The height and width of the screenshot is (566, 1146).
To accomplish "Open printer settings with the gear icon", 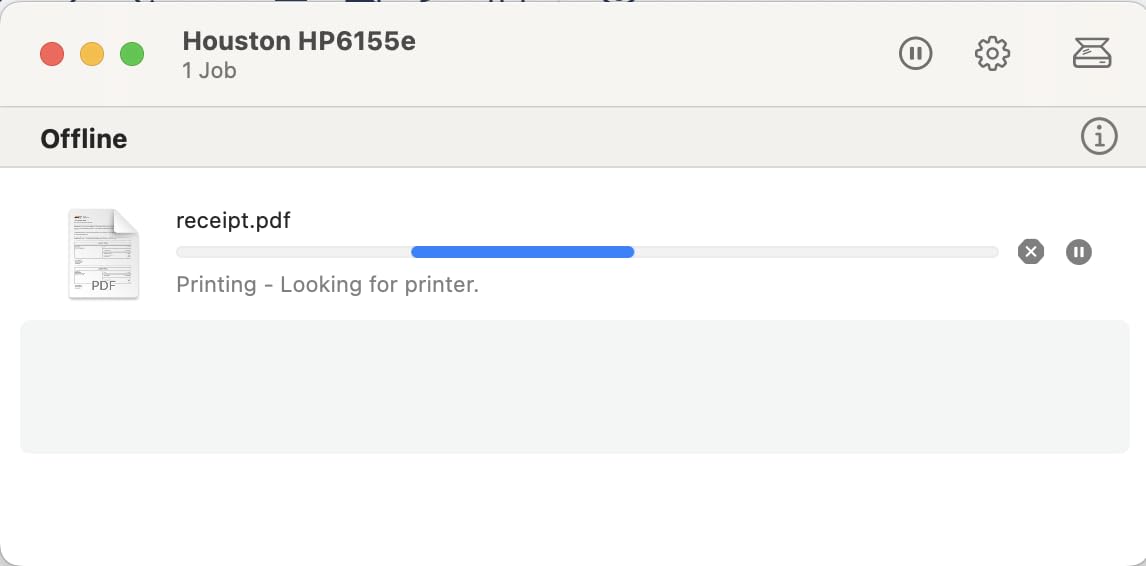I will tap(992, 53).
